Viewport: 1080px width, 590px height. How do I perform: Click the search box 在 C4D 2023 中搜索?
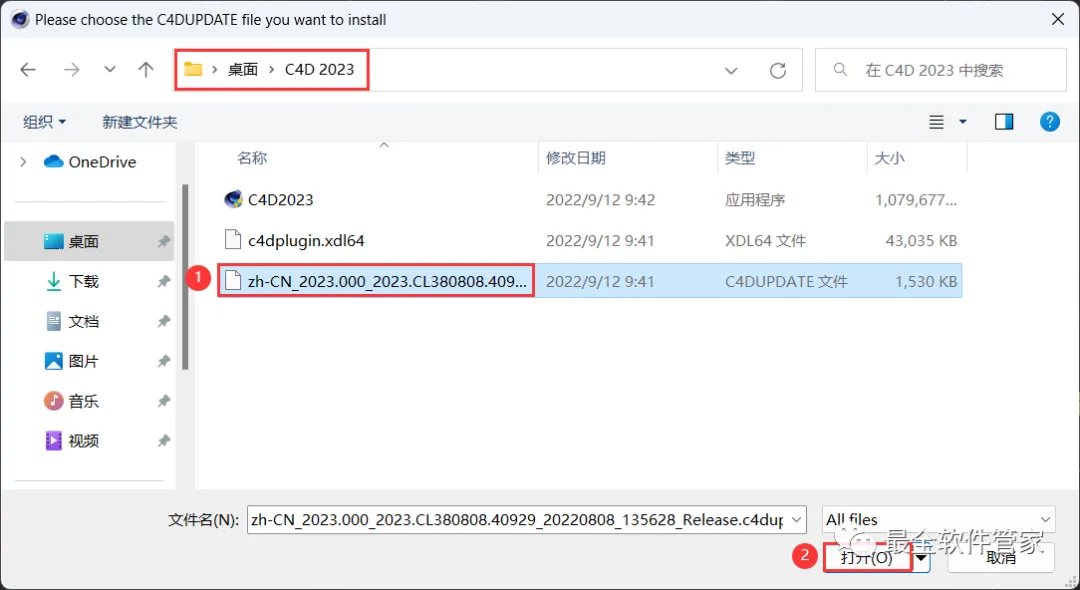click(941, 70)
